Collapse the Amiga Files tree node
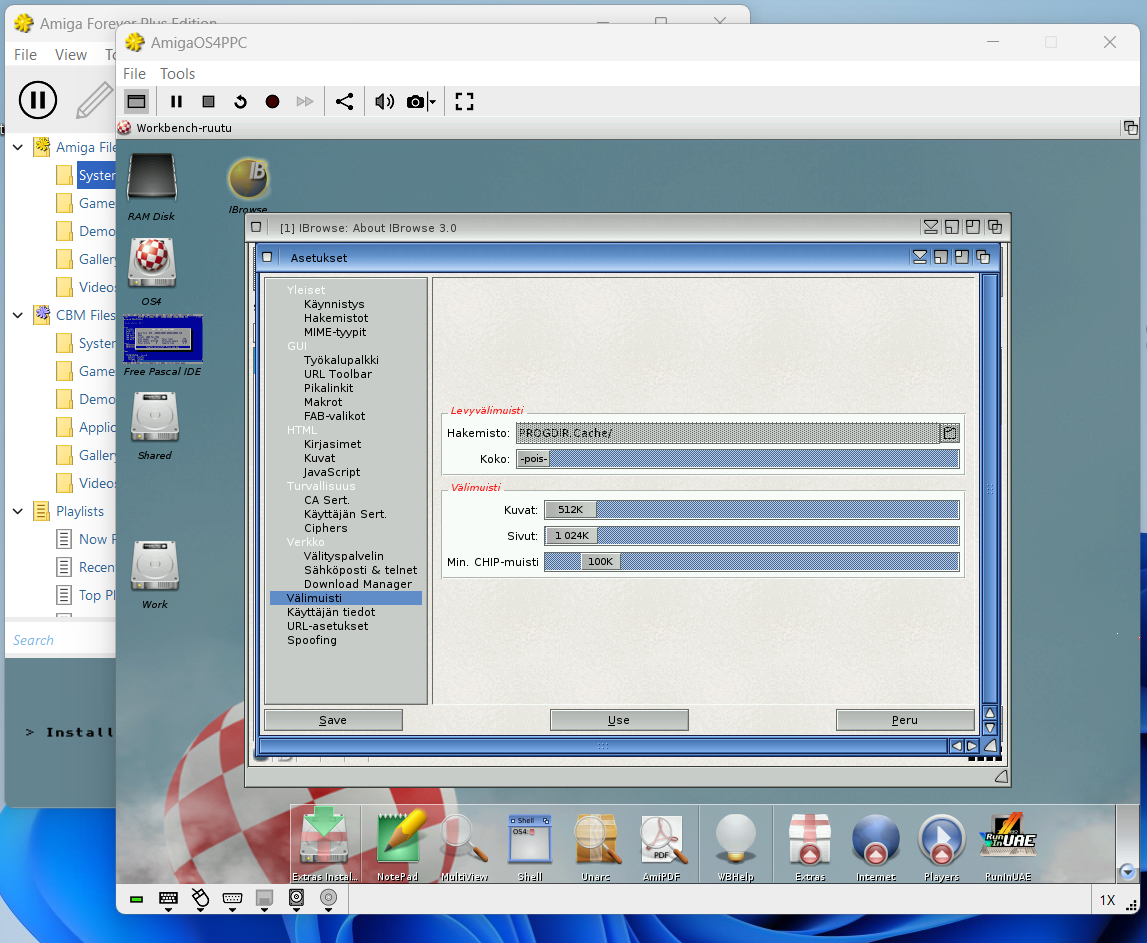Viewport: 1147px width, 943px height. pyautogui.click(x=18, y=147)
